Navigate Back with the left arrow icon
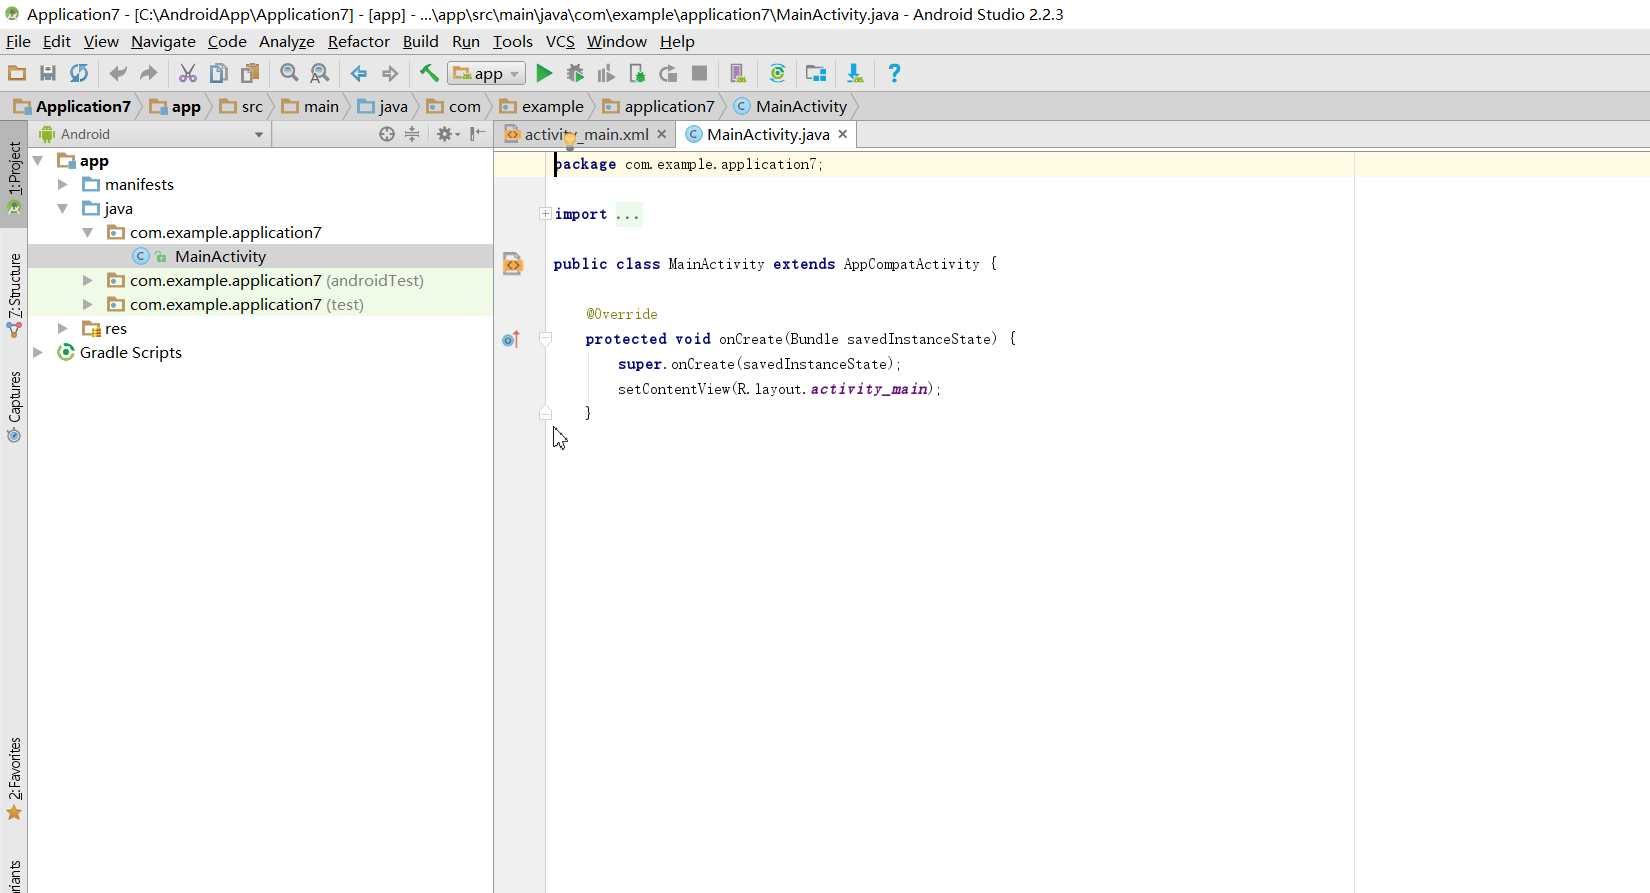1650x893 pixels. pyautogui.click(x=359, y=73)
